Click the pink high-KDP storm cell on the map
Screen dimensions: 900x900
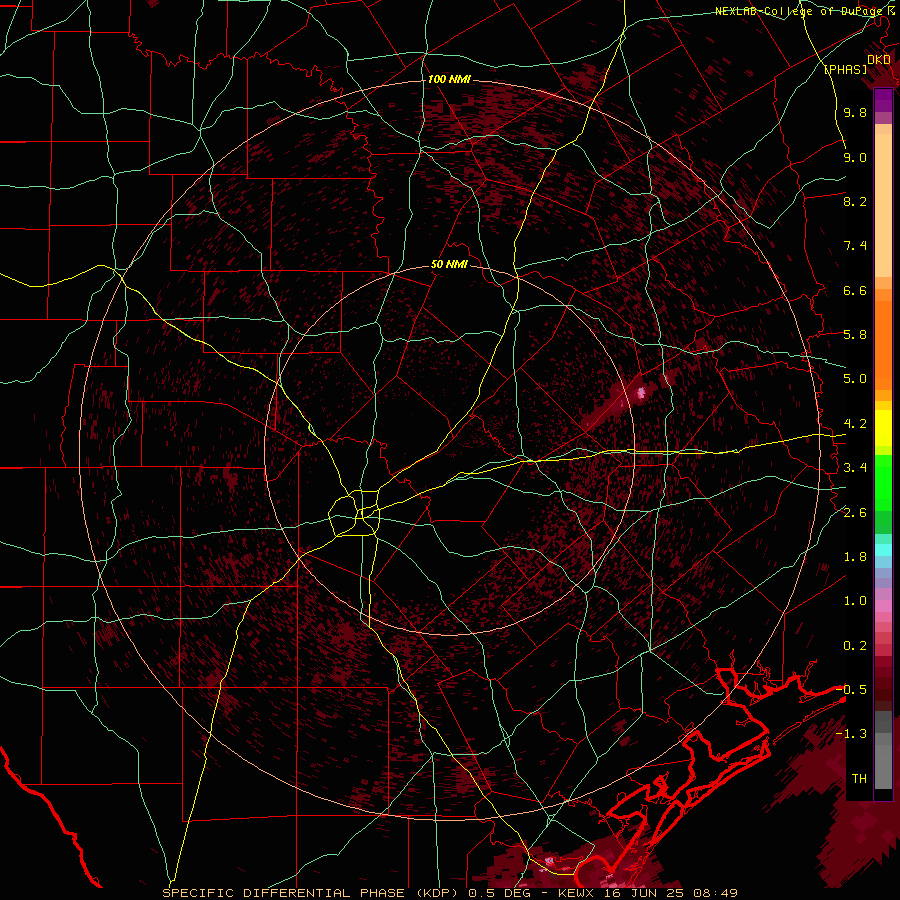[x=641, y=393]
